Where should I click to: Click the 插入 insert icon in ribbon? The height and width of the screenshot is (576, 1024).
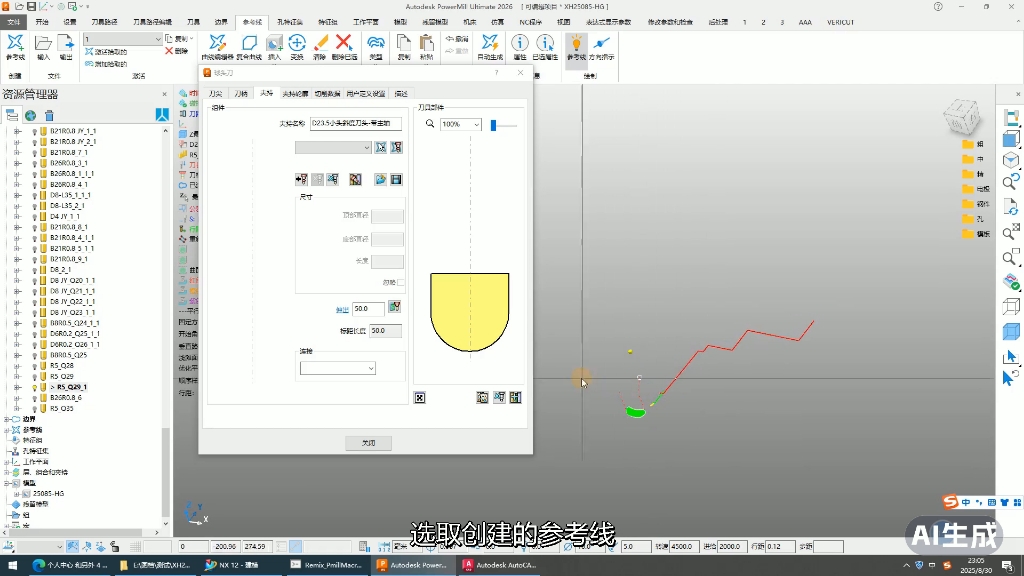(274, 43)
